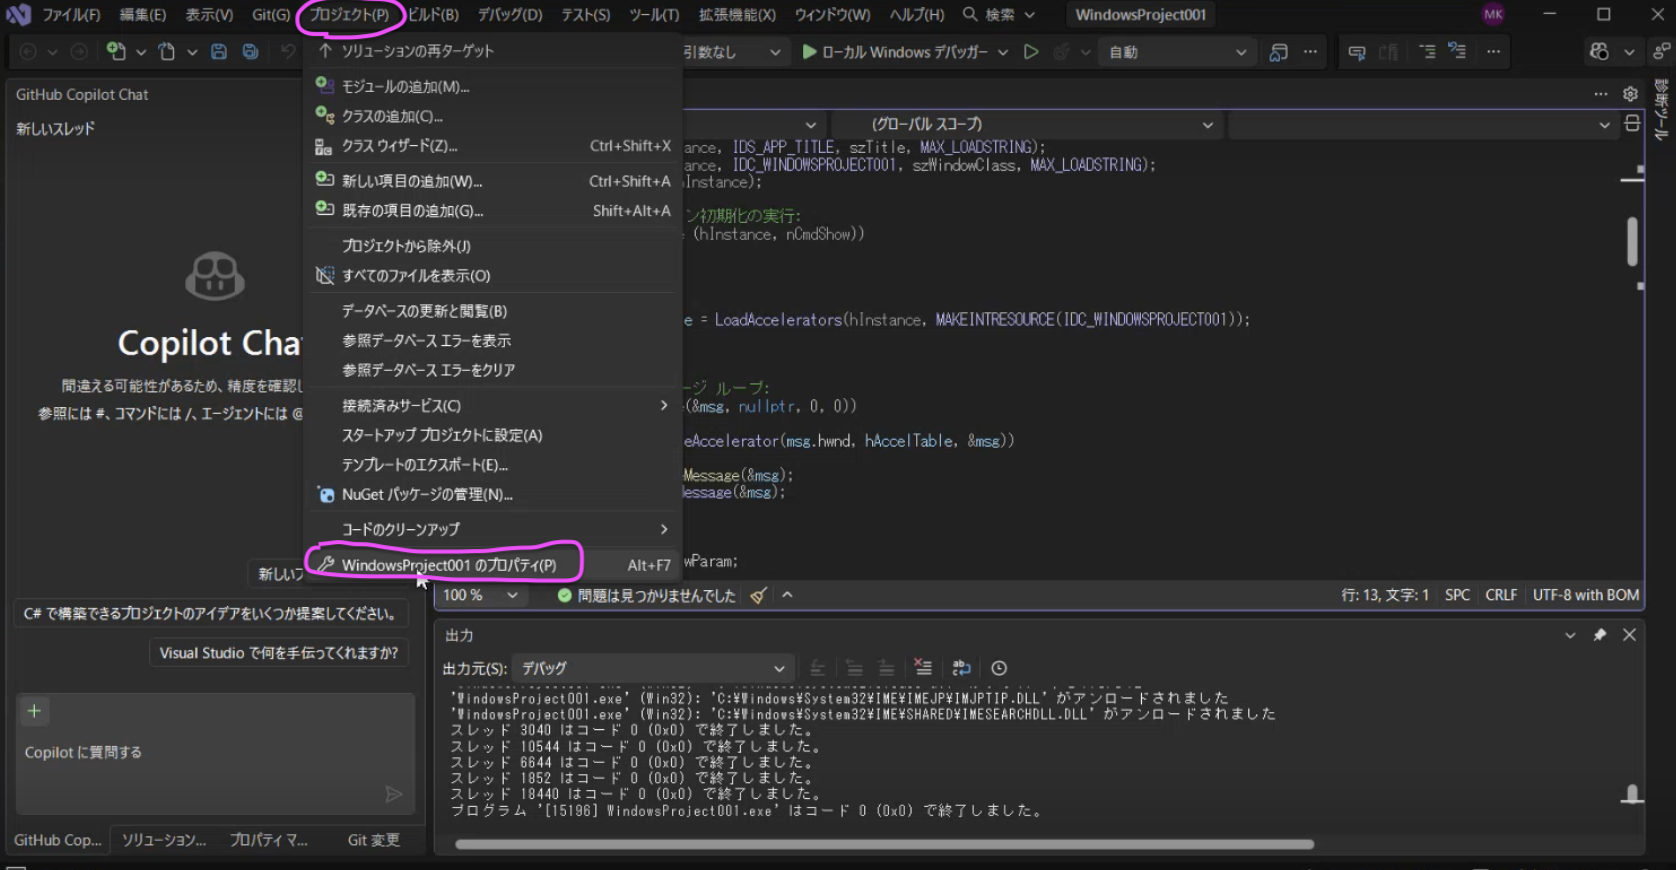
Task: Click the GitHub Copilot icon in toolbar
Action: pyautogui.click(x=1599, y=51)
